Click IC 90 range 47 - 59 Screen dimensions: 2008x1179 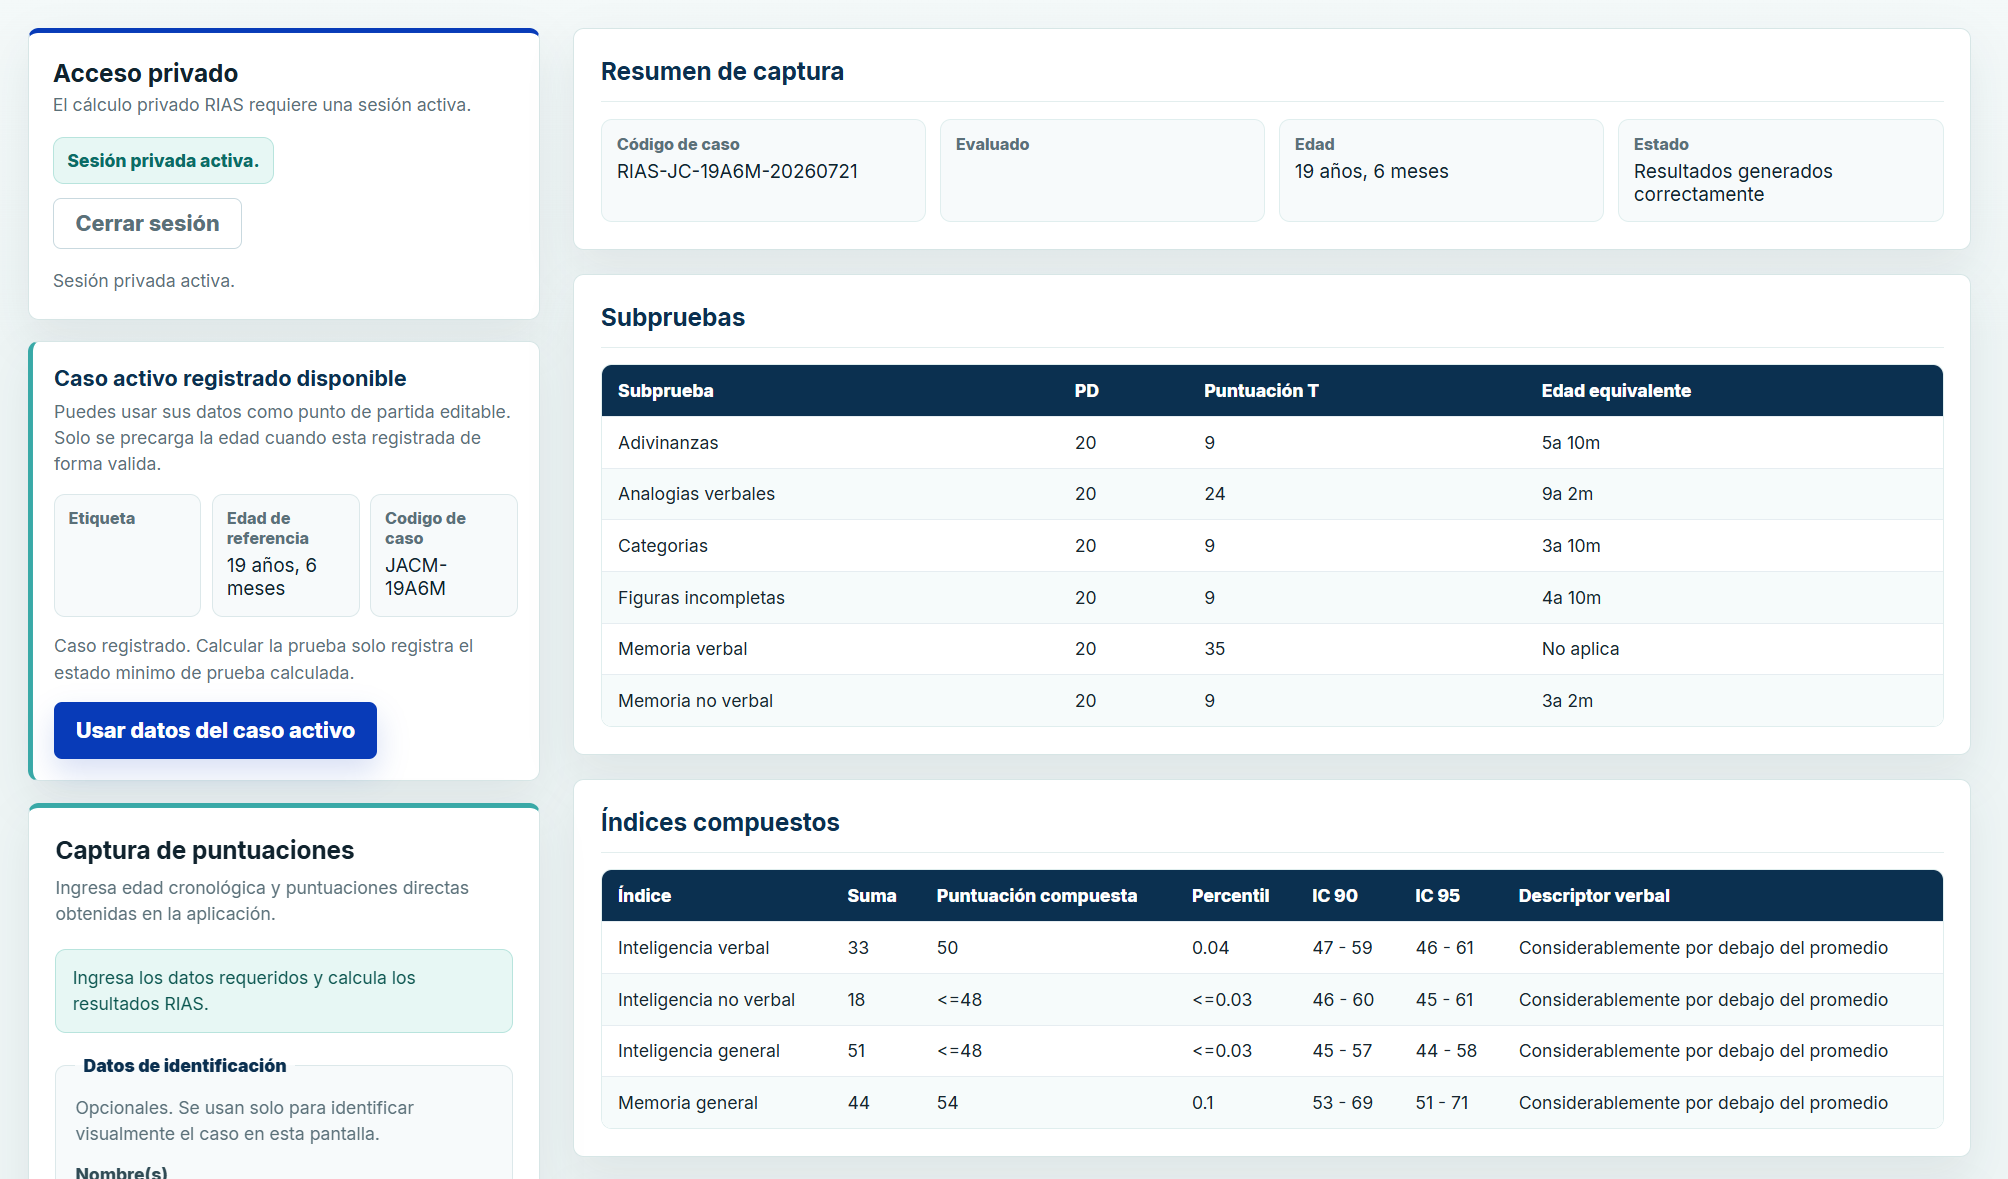(x=1342, y=948)
